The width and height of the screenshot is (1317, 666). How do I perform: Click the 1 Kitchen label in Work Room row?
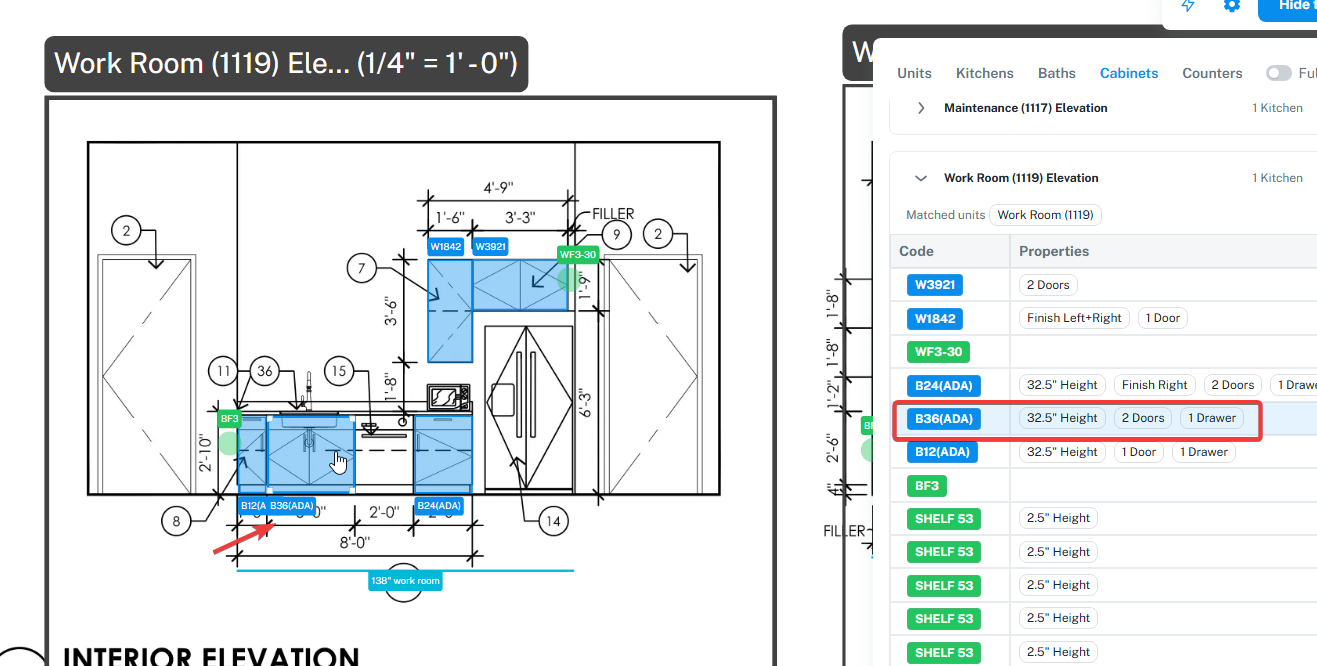pos(1277,178)
